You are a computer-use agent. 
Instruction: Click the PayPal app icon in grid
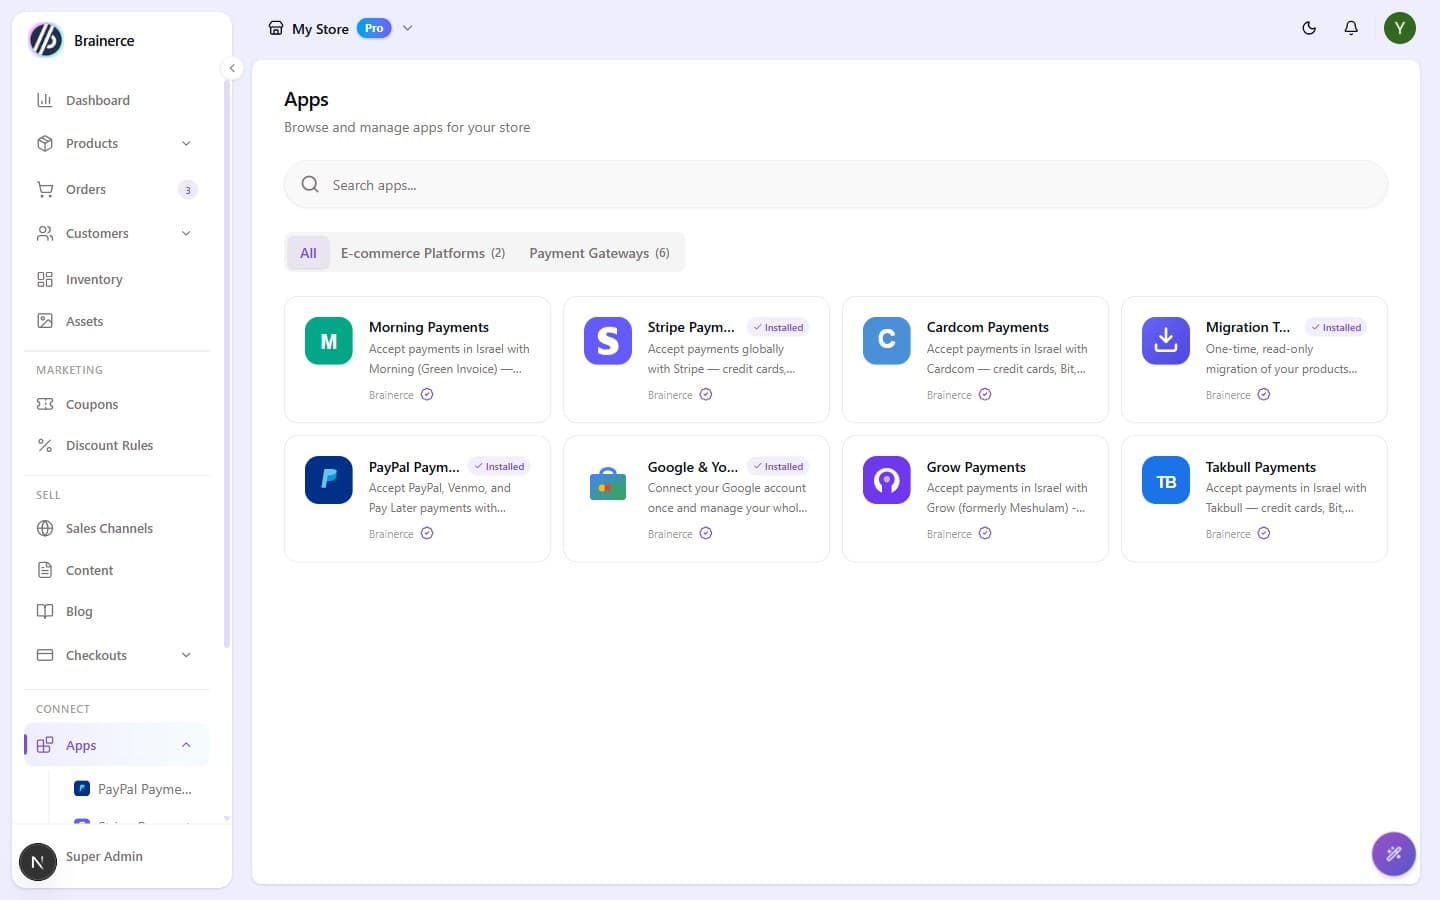coord(329,480)
